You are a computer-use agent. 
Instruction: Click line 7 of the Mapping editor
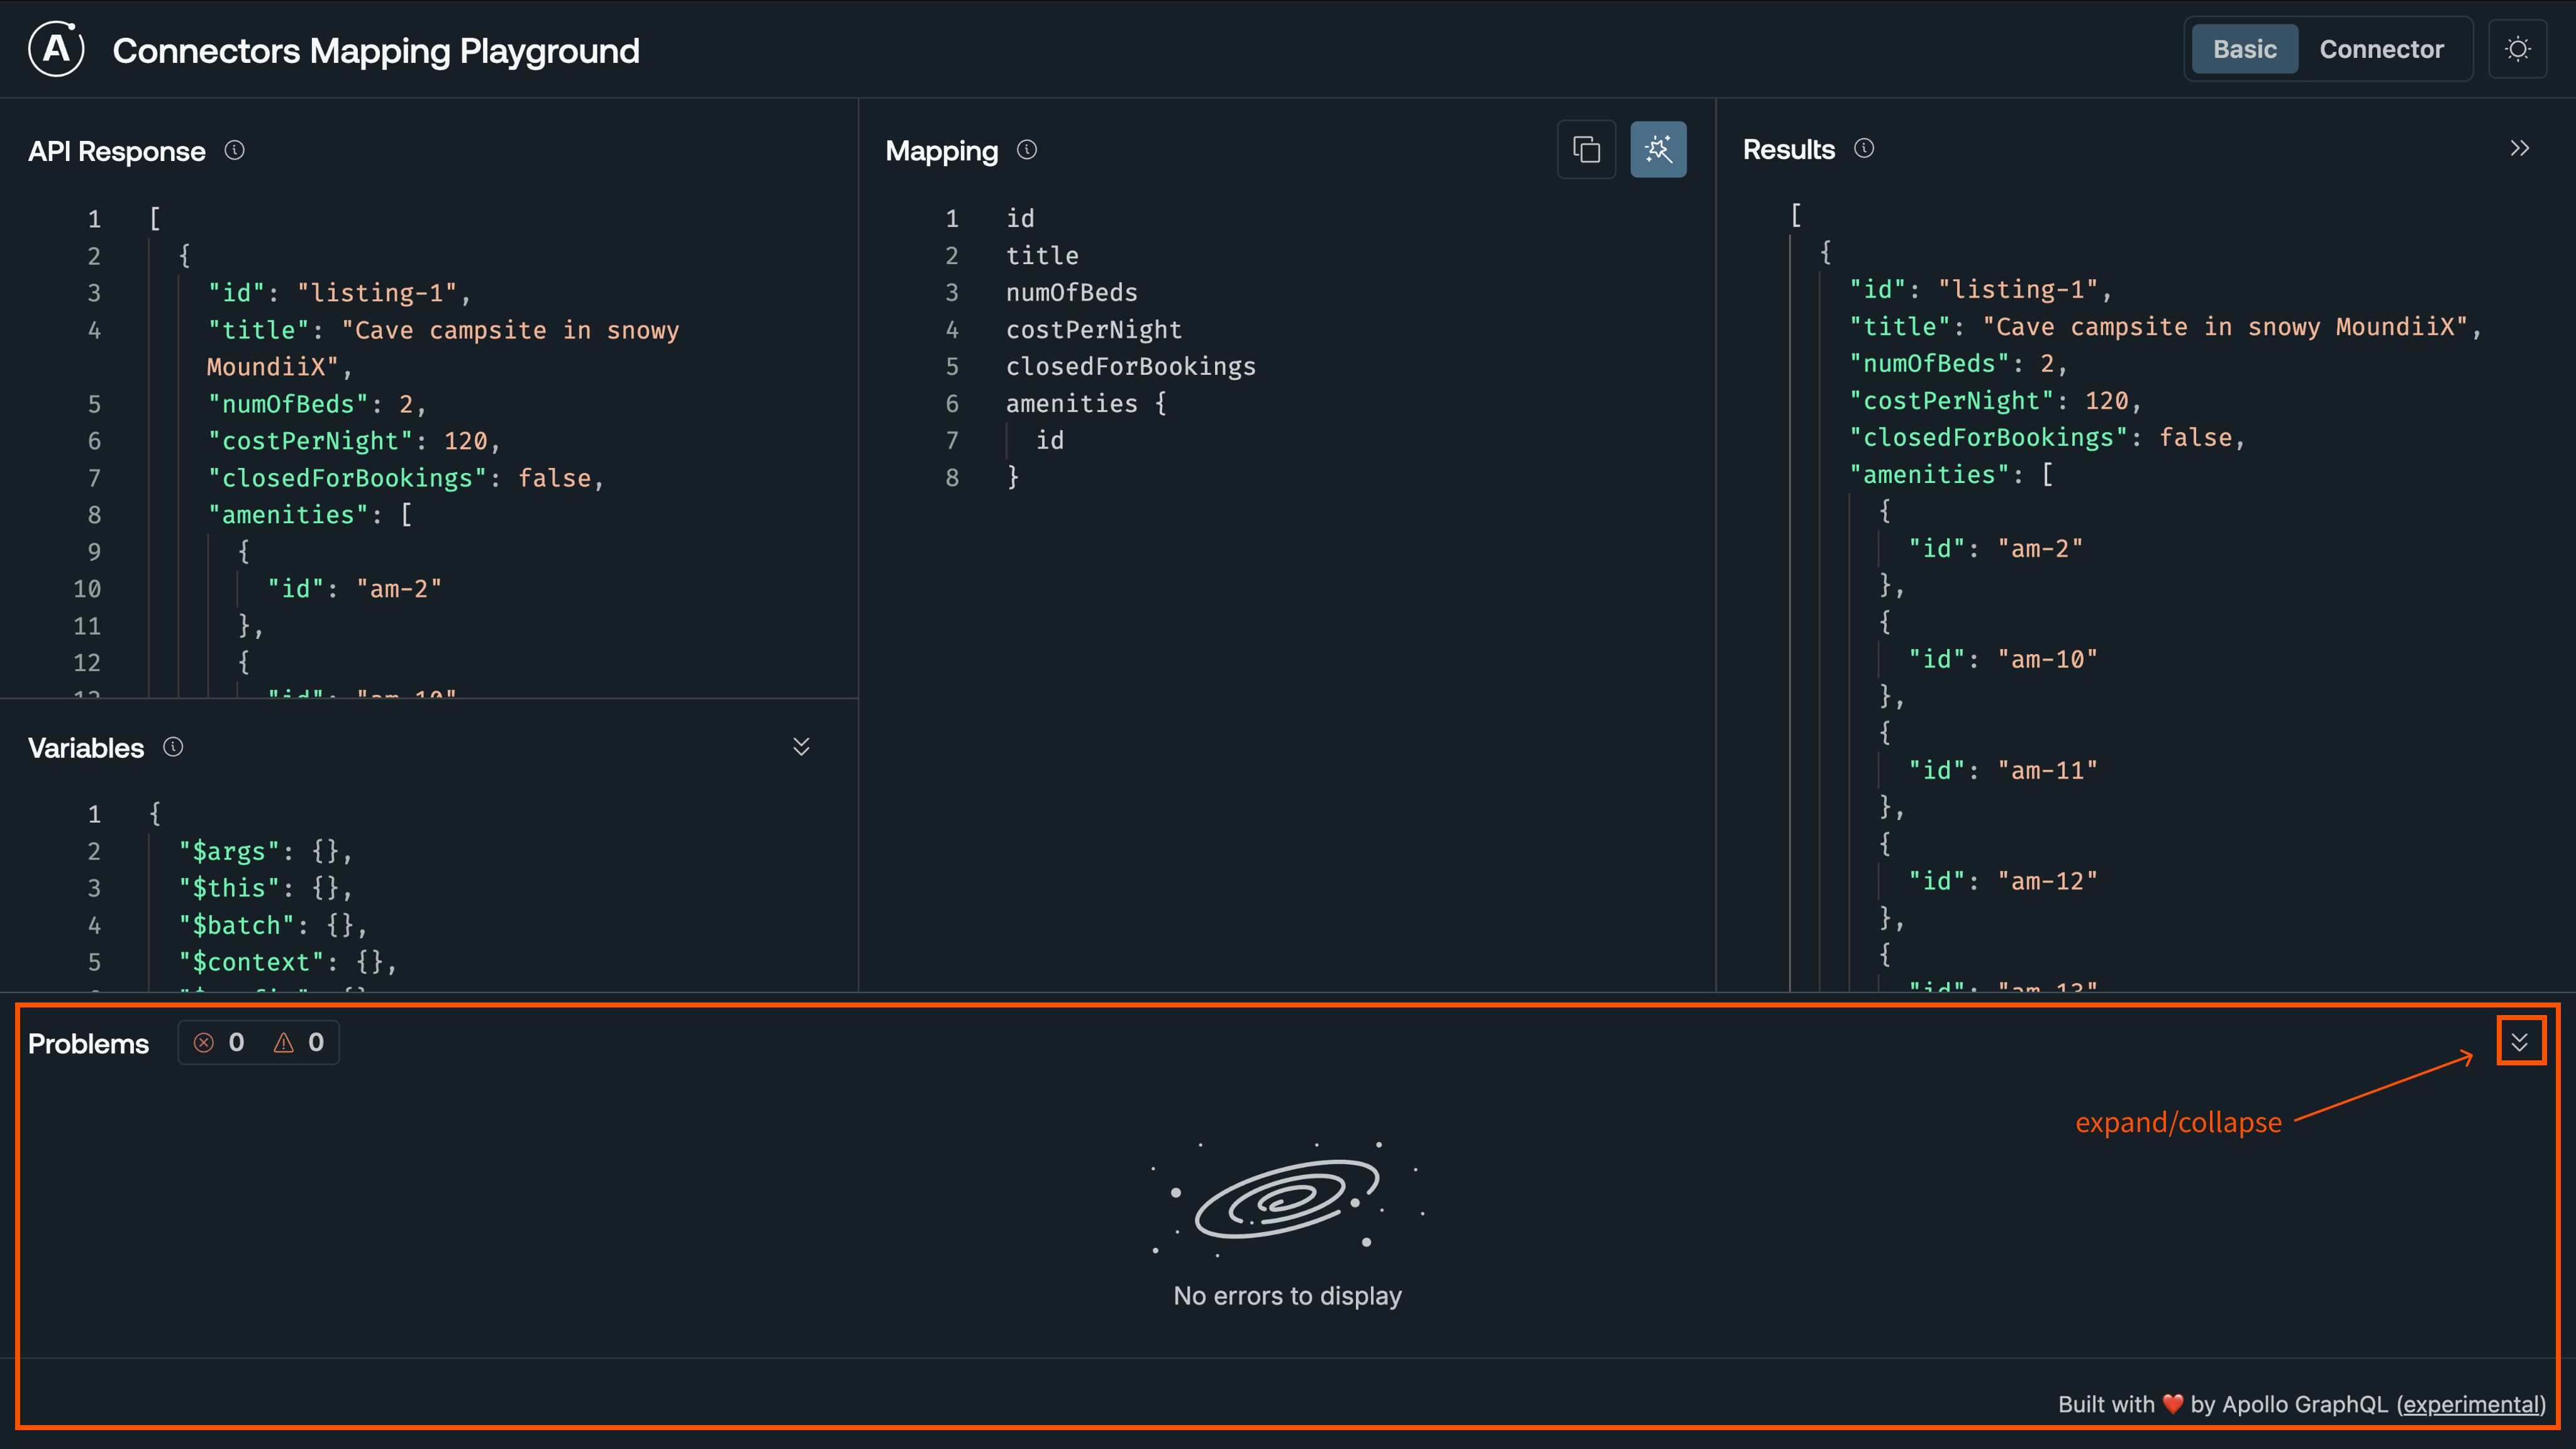click(1049, 440)
